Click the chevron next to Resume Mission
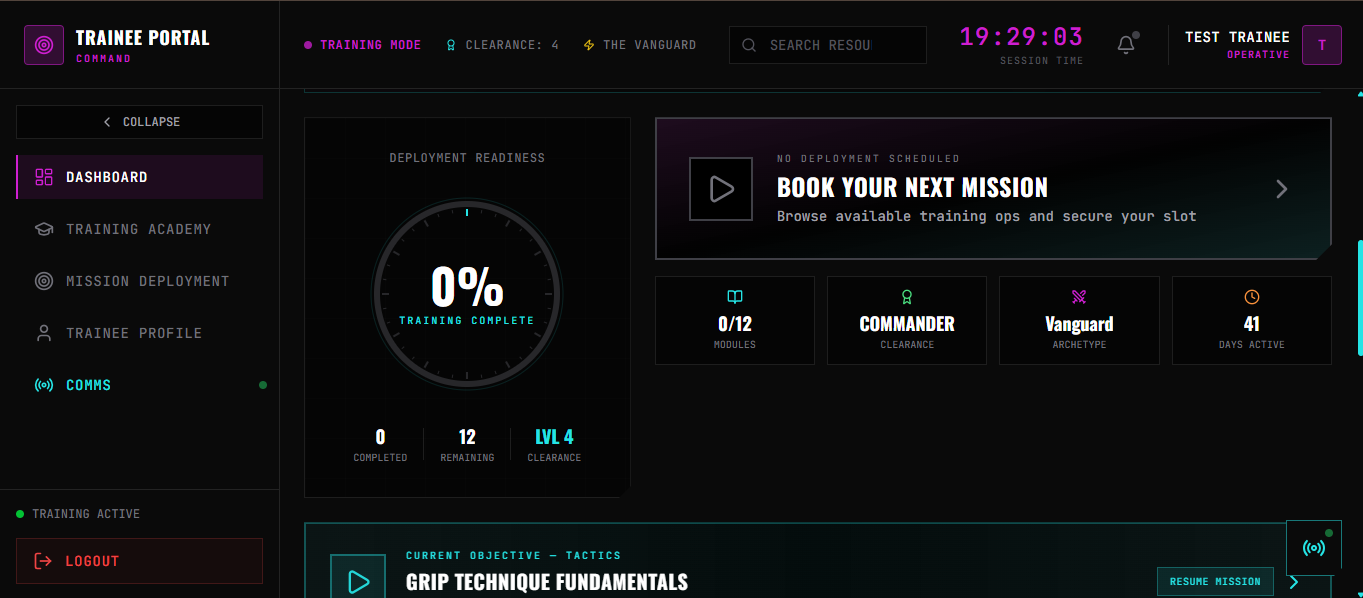Screen dimensions: 1363x598 click(x=1294, y=582)
